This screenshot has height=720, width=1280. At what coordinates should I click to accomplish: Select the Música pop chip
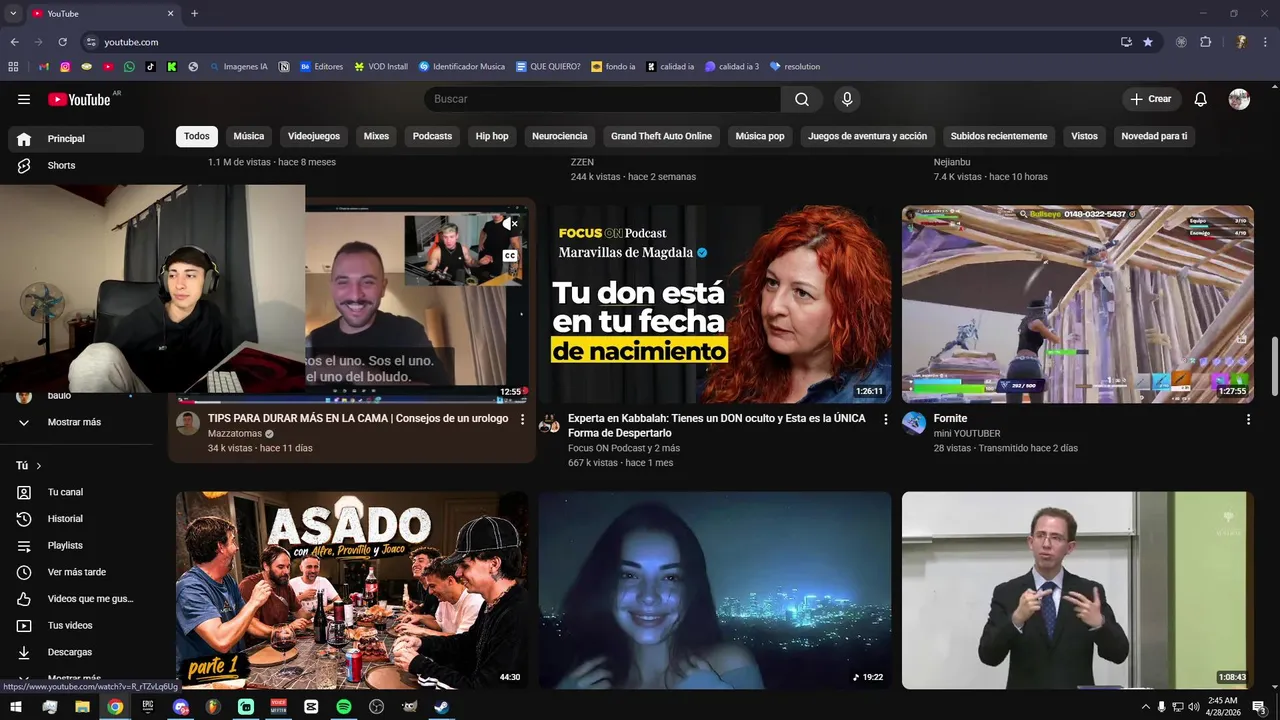pyautogui.click(x=760, y=136)
